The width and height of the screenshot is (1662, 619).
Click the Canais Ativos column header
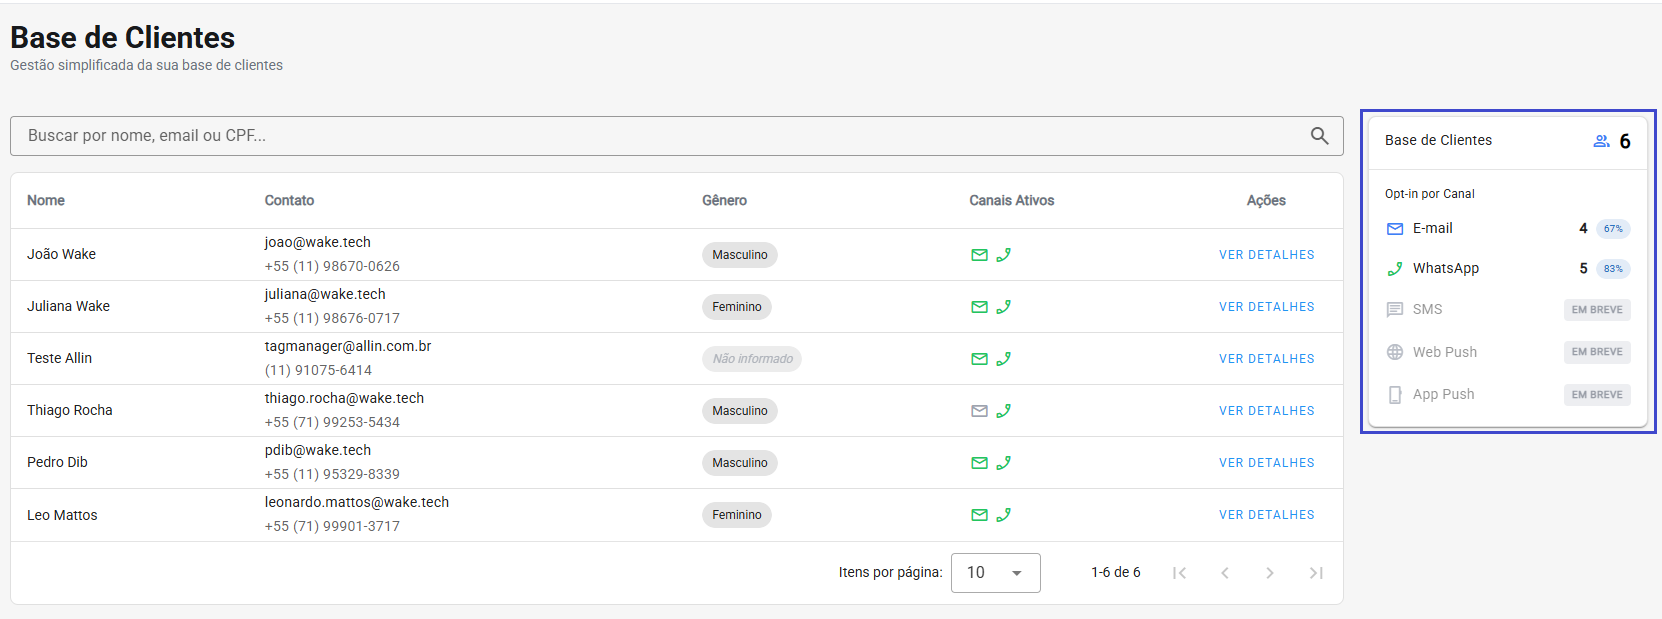[x=1011, y=201]
